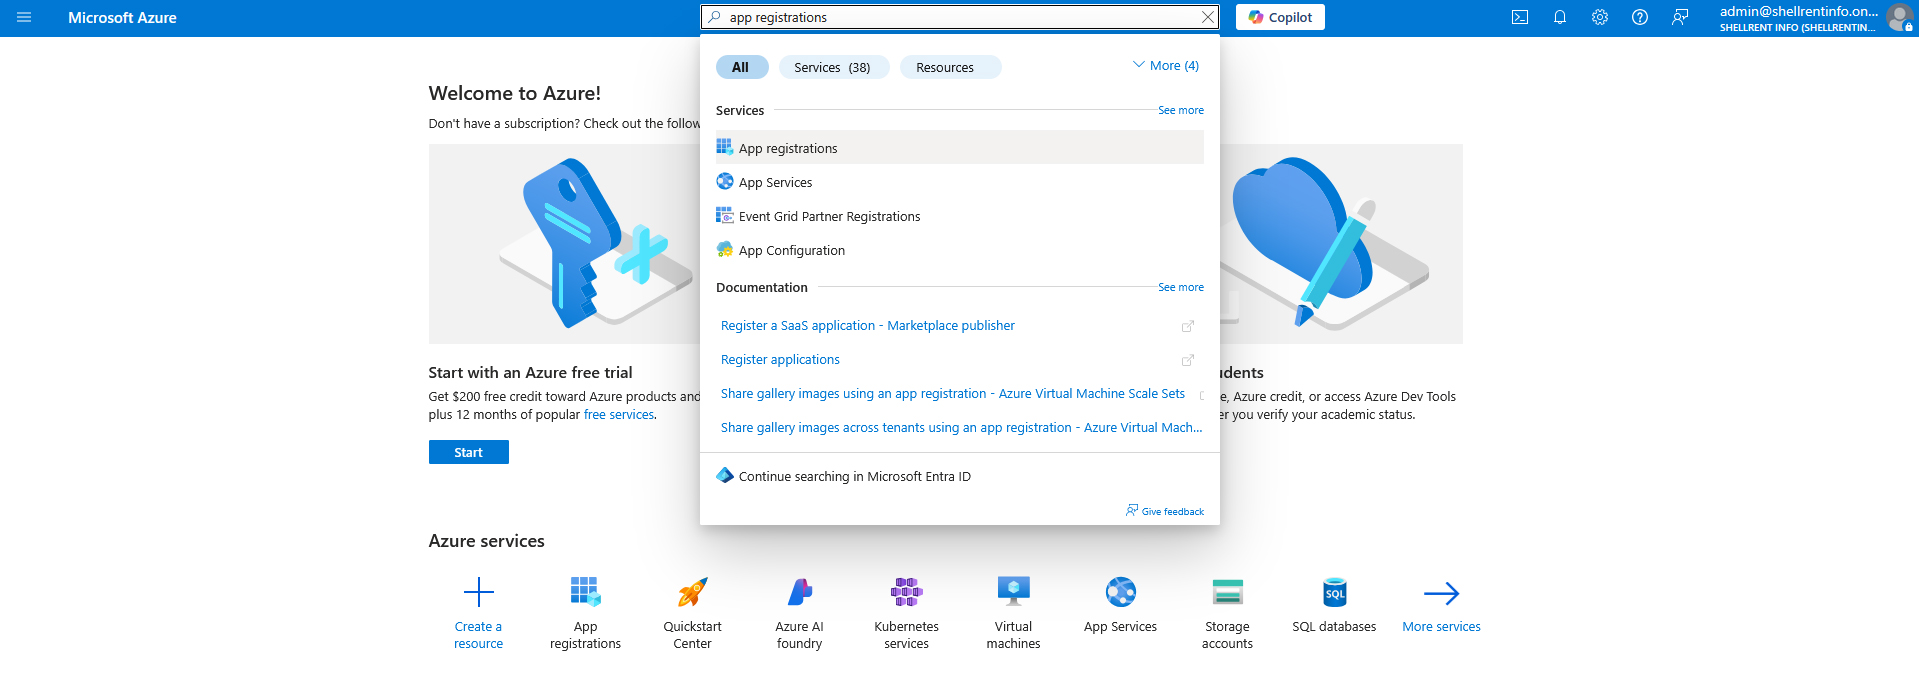Open Share gallery images using app registration doc

click(x=953, y=394)
